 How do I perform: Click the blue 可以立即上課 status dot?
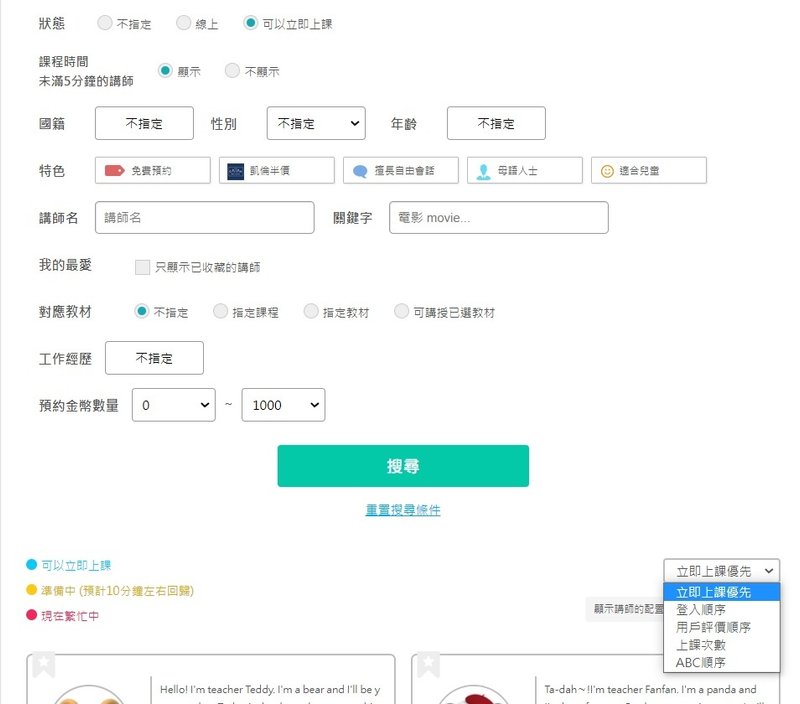point(32,564)
